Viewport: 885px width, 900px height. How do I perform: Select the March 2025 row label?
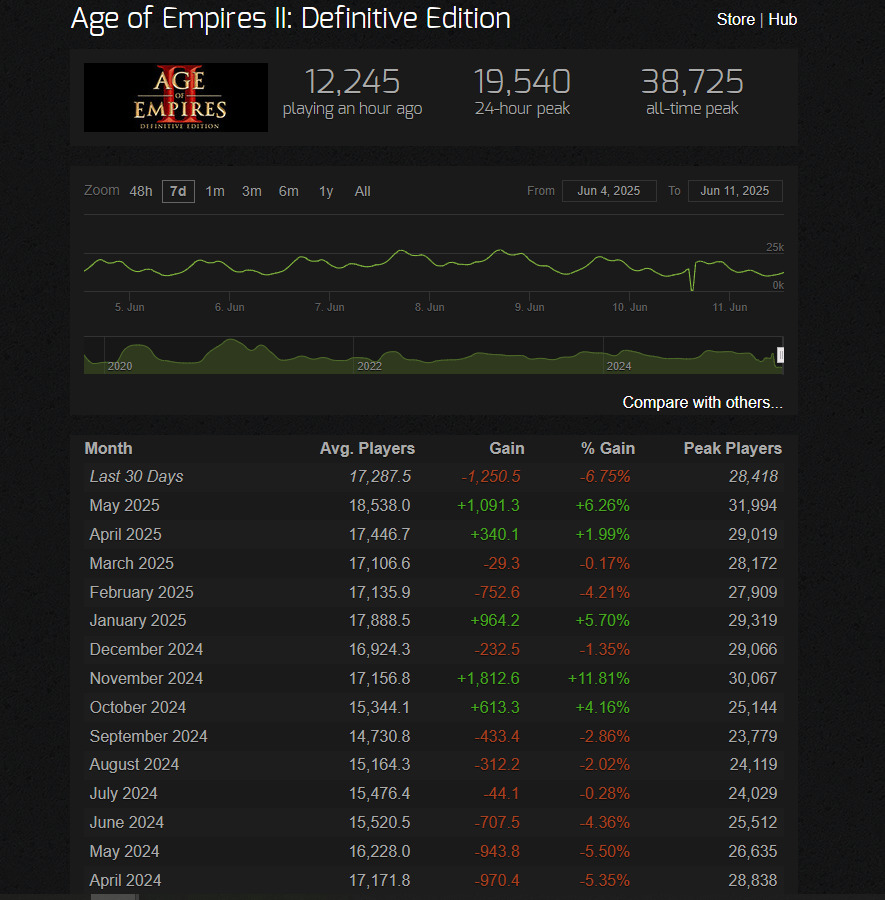coord(131,563)
